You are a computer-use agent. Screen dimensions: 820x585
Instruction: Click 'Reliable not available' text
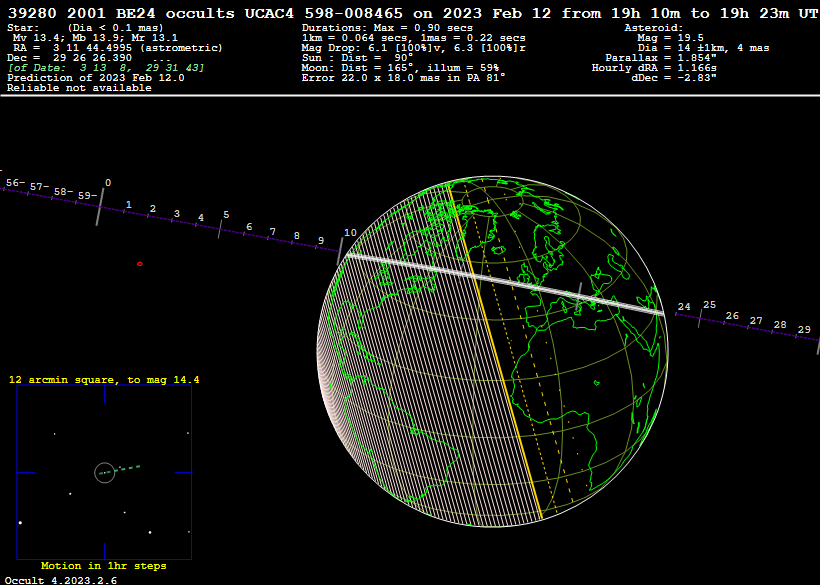[x=79, y=87]
